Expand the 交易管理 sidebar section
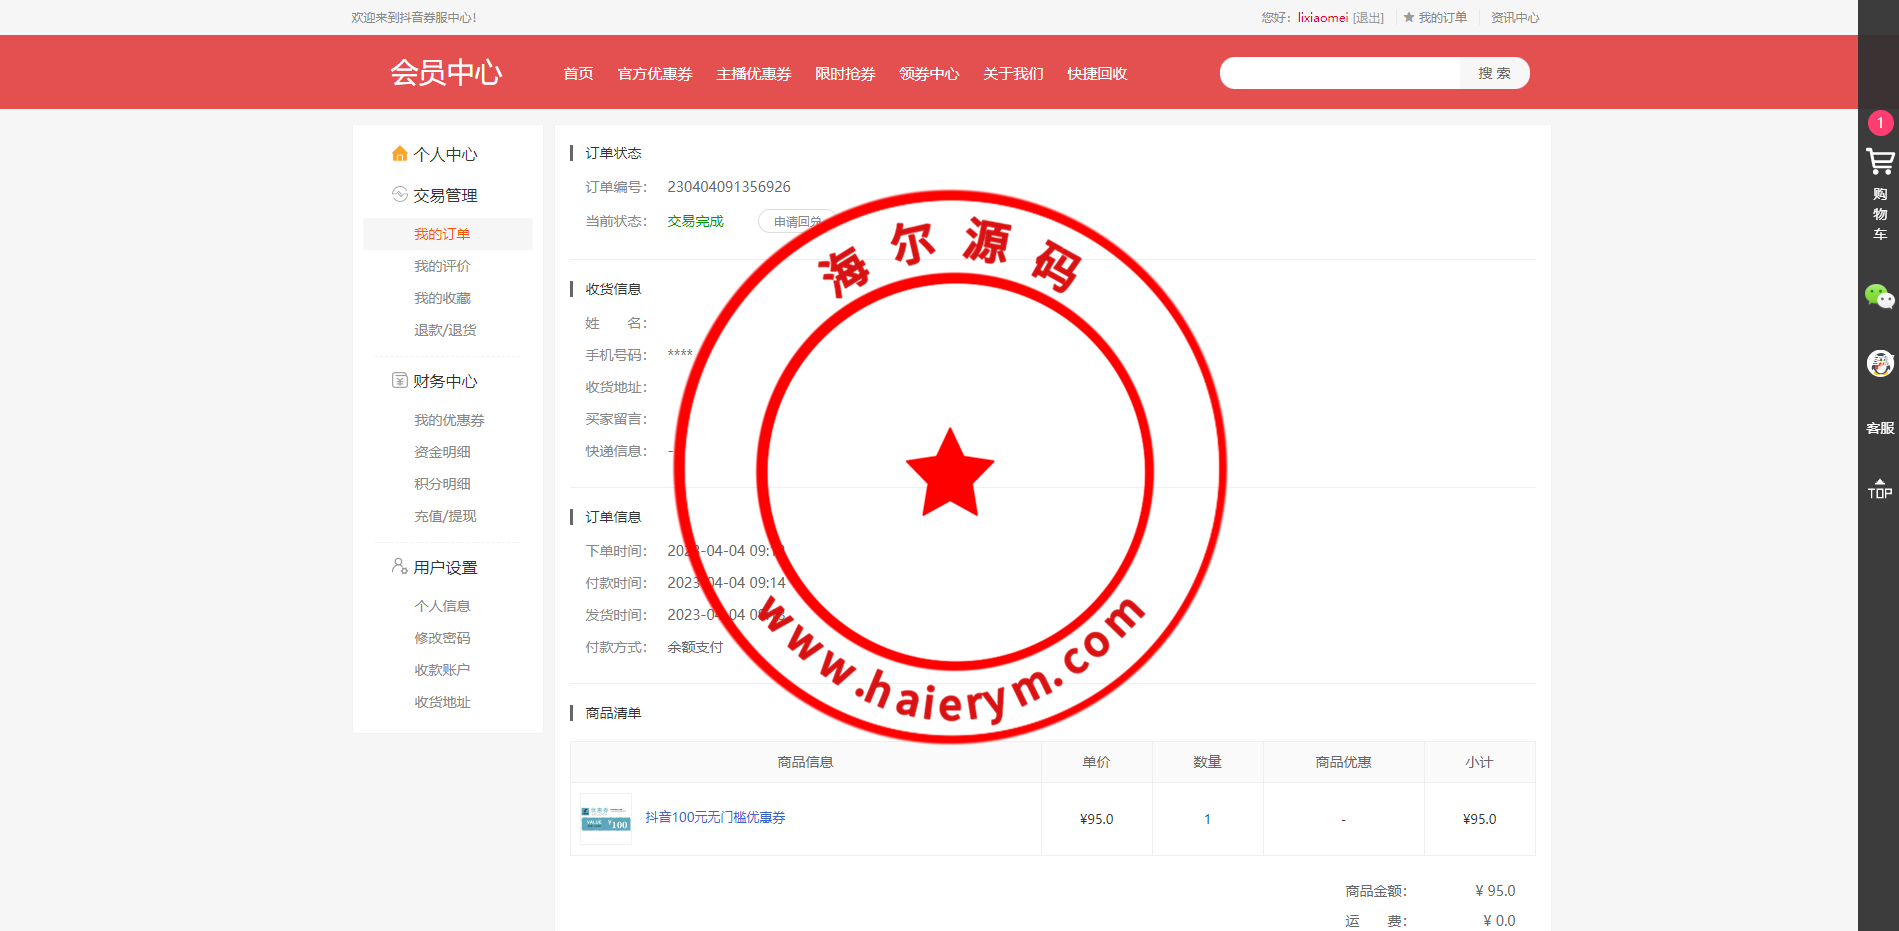The height and width of the screenshot is (931, 1899). pos(445,195)
